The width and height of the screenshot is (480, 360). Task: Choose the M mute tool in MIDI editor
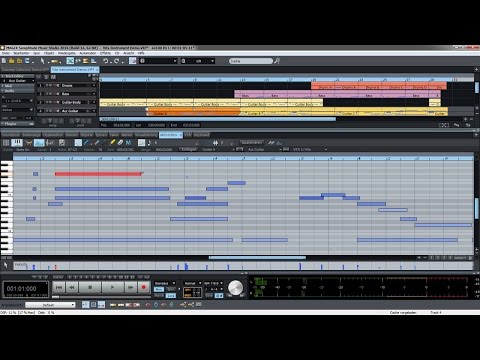click(x=128, y=143)
